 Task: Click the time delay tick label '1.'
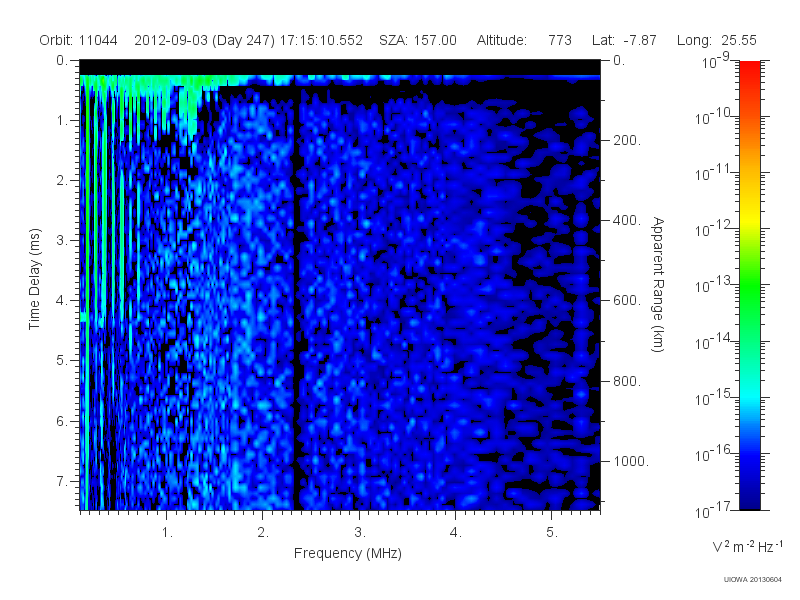pyautogui.click(x=62, y=120)
